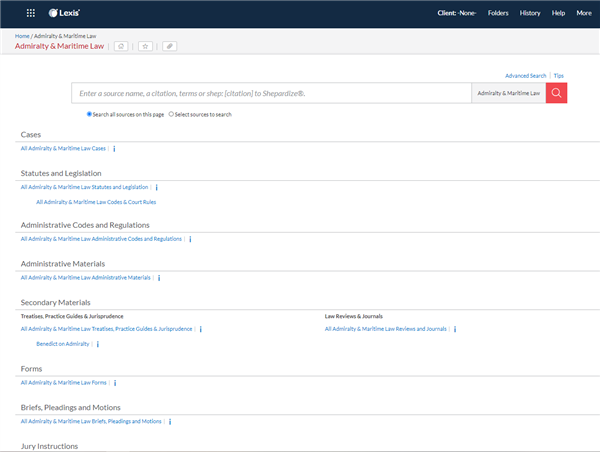This screenshot has width=600, height=452.
Task: Open the Folders menu item
Action: point(498,13)
